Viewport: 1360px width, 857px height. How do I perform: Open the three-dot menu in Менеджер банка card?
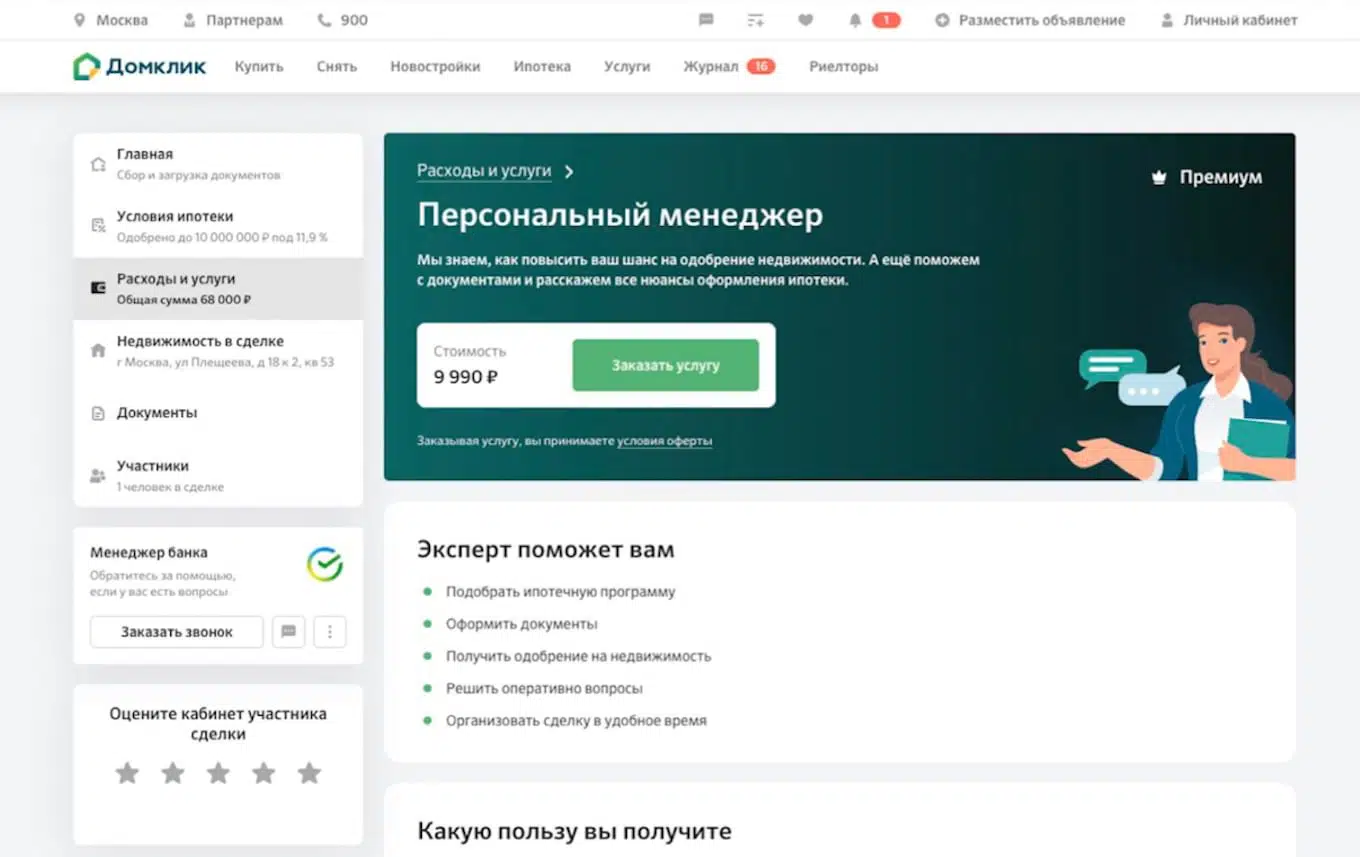330,632
